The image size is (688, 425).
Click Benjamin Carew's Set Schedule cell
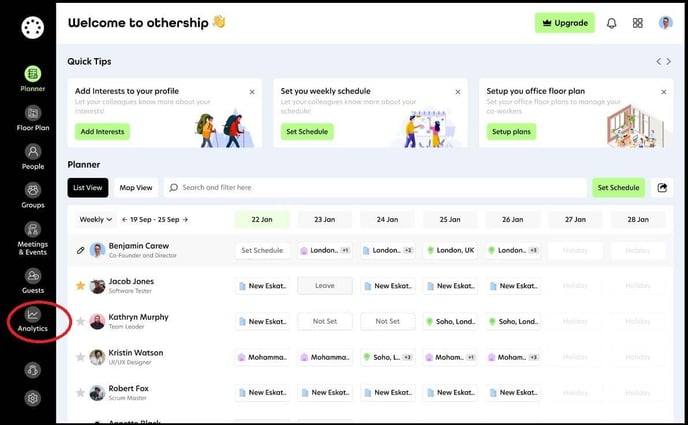point(262,250)
